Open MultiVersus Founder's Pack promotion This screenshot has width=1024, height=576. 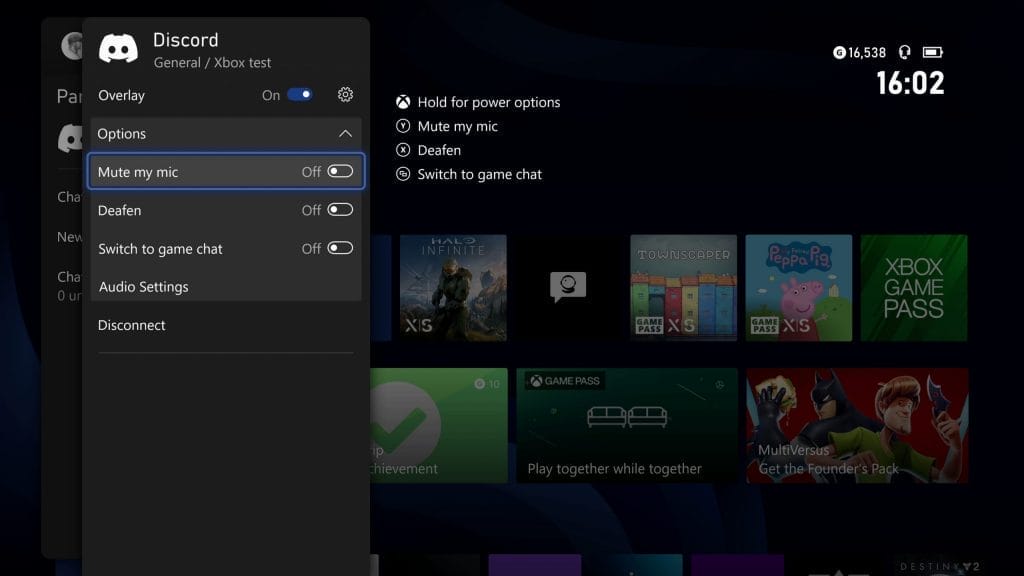coord(857,425)
